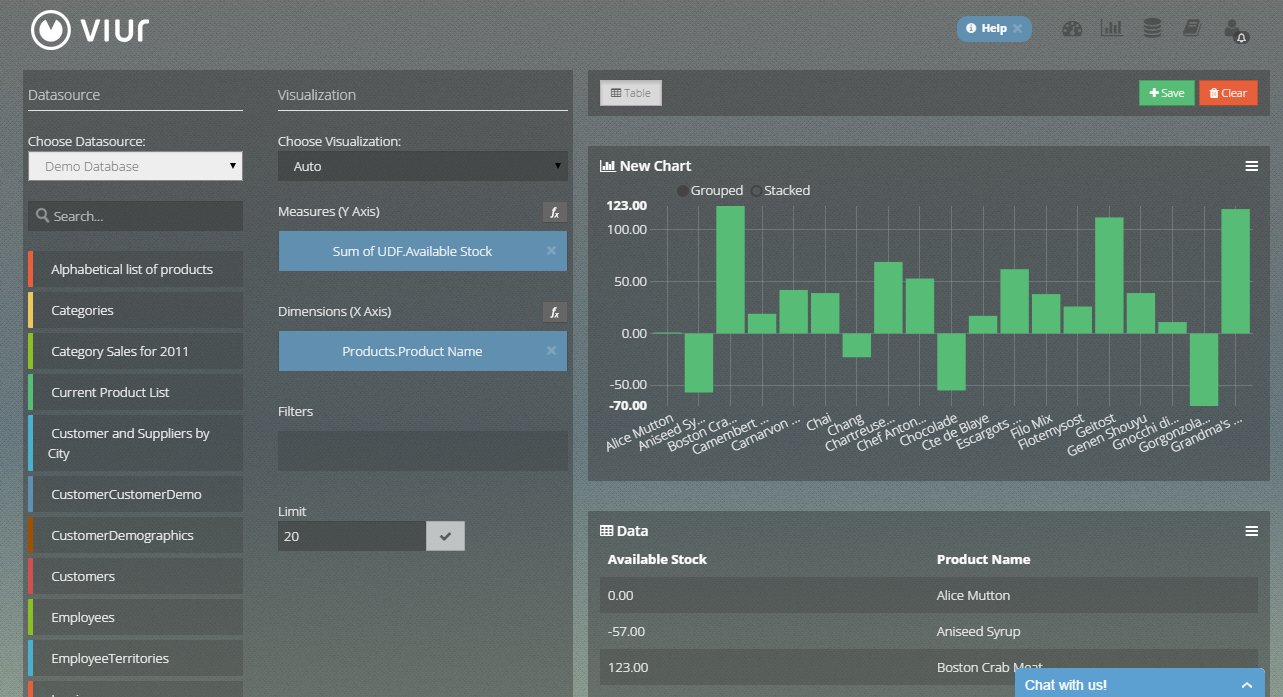Select the CustomerCustomerDemo table
Image resolution: width=1283 pixels, height=697 pixels.
pyautogui.click(x=135, y=494)
